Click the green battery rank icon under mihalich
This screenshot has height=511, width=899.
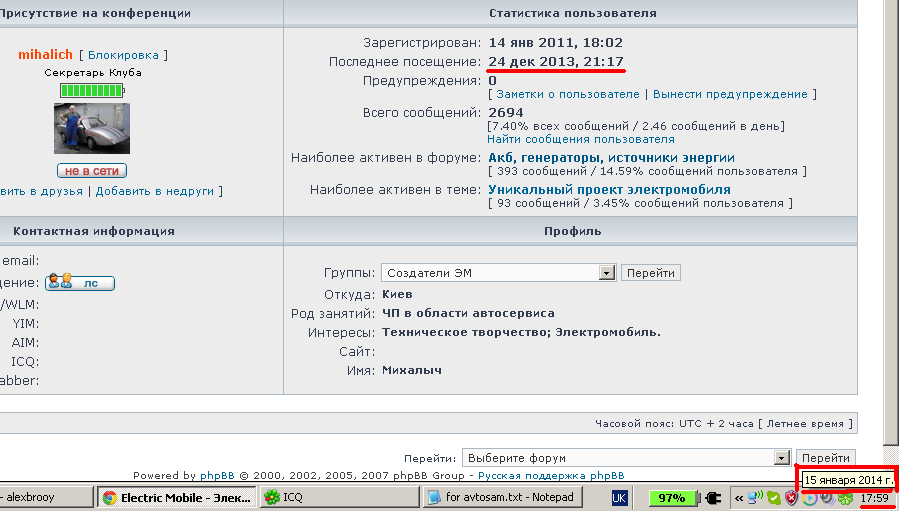click(x=92, y=91)
